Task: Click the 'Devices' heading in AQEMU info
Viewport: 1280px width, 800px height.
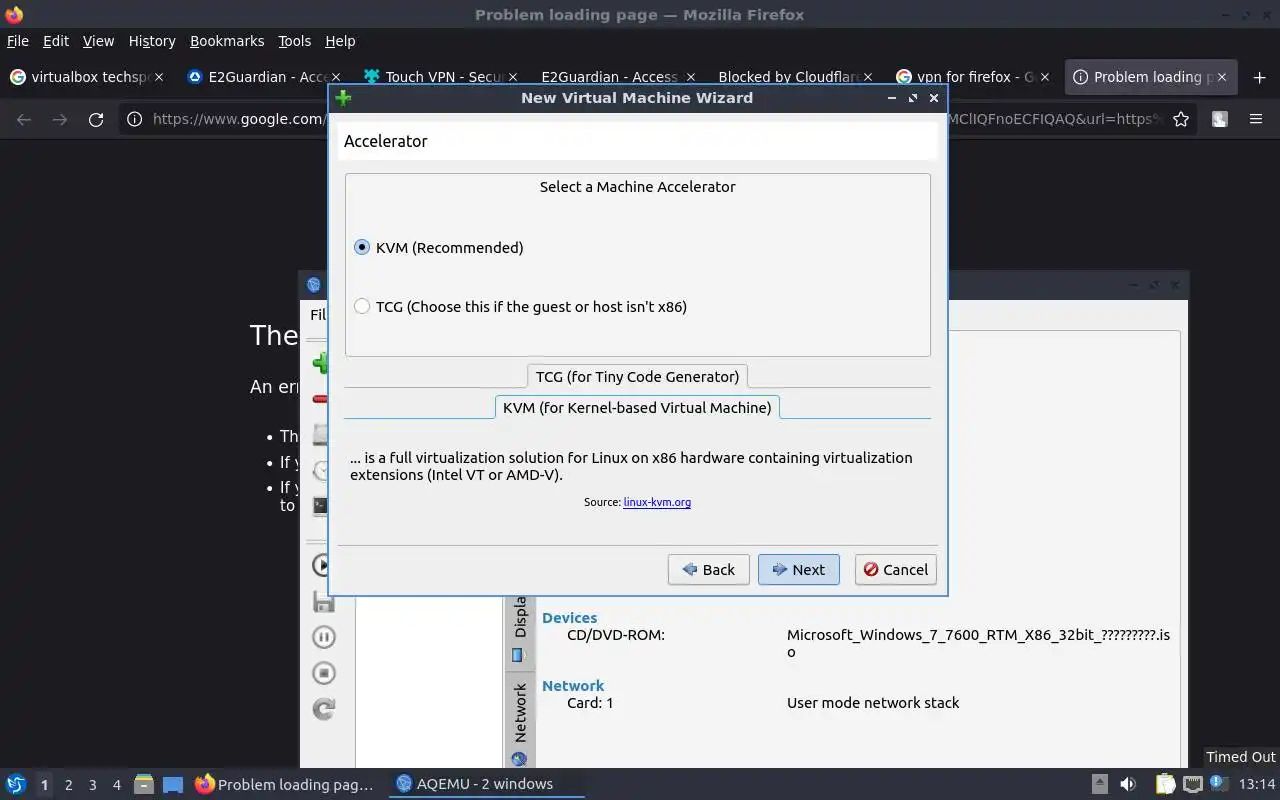Action: click(569, 618)
